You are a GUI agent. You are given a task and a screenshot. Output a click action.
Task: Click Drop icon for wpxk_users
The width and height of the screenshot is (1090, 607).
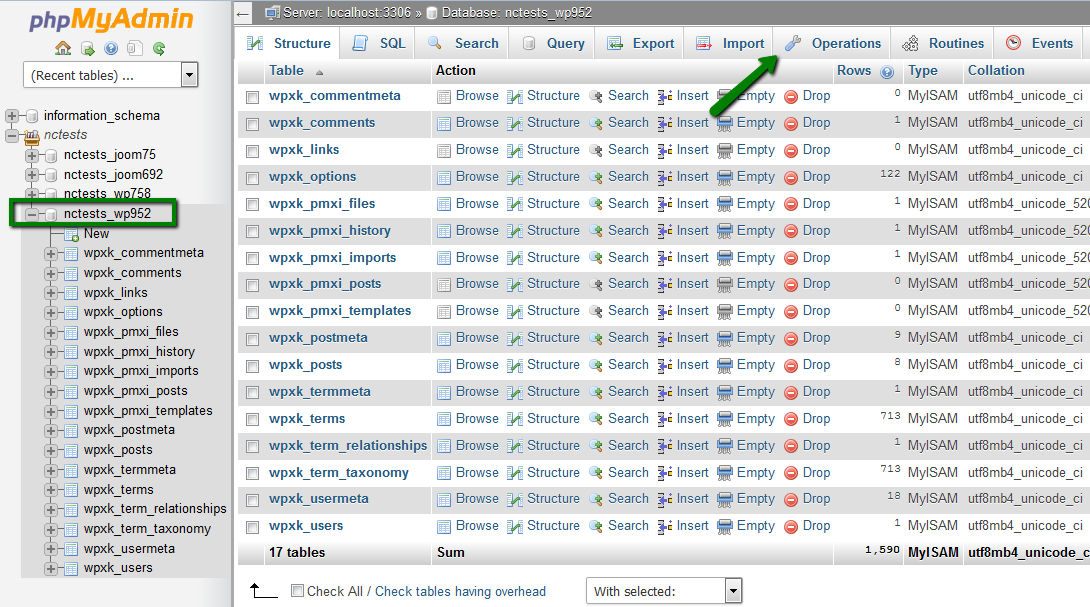791,526
